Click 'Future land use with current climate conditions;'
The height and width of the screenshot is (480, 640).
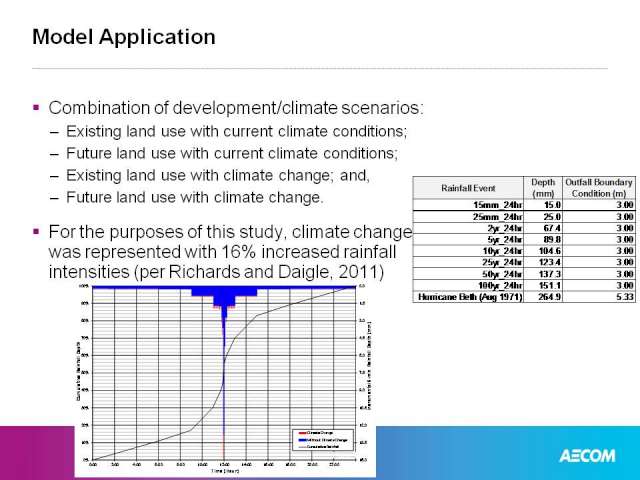(x=232, y=153)
